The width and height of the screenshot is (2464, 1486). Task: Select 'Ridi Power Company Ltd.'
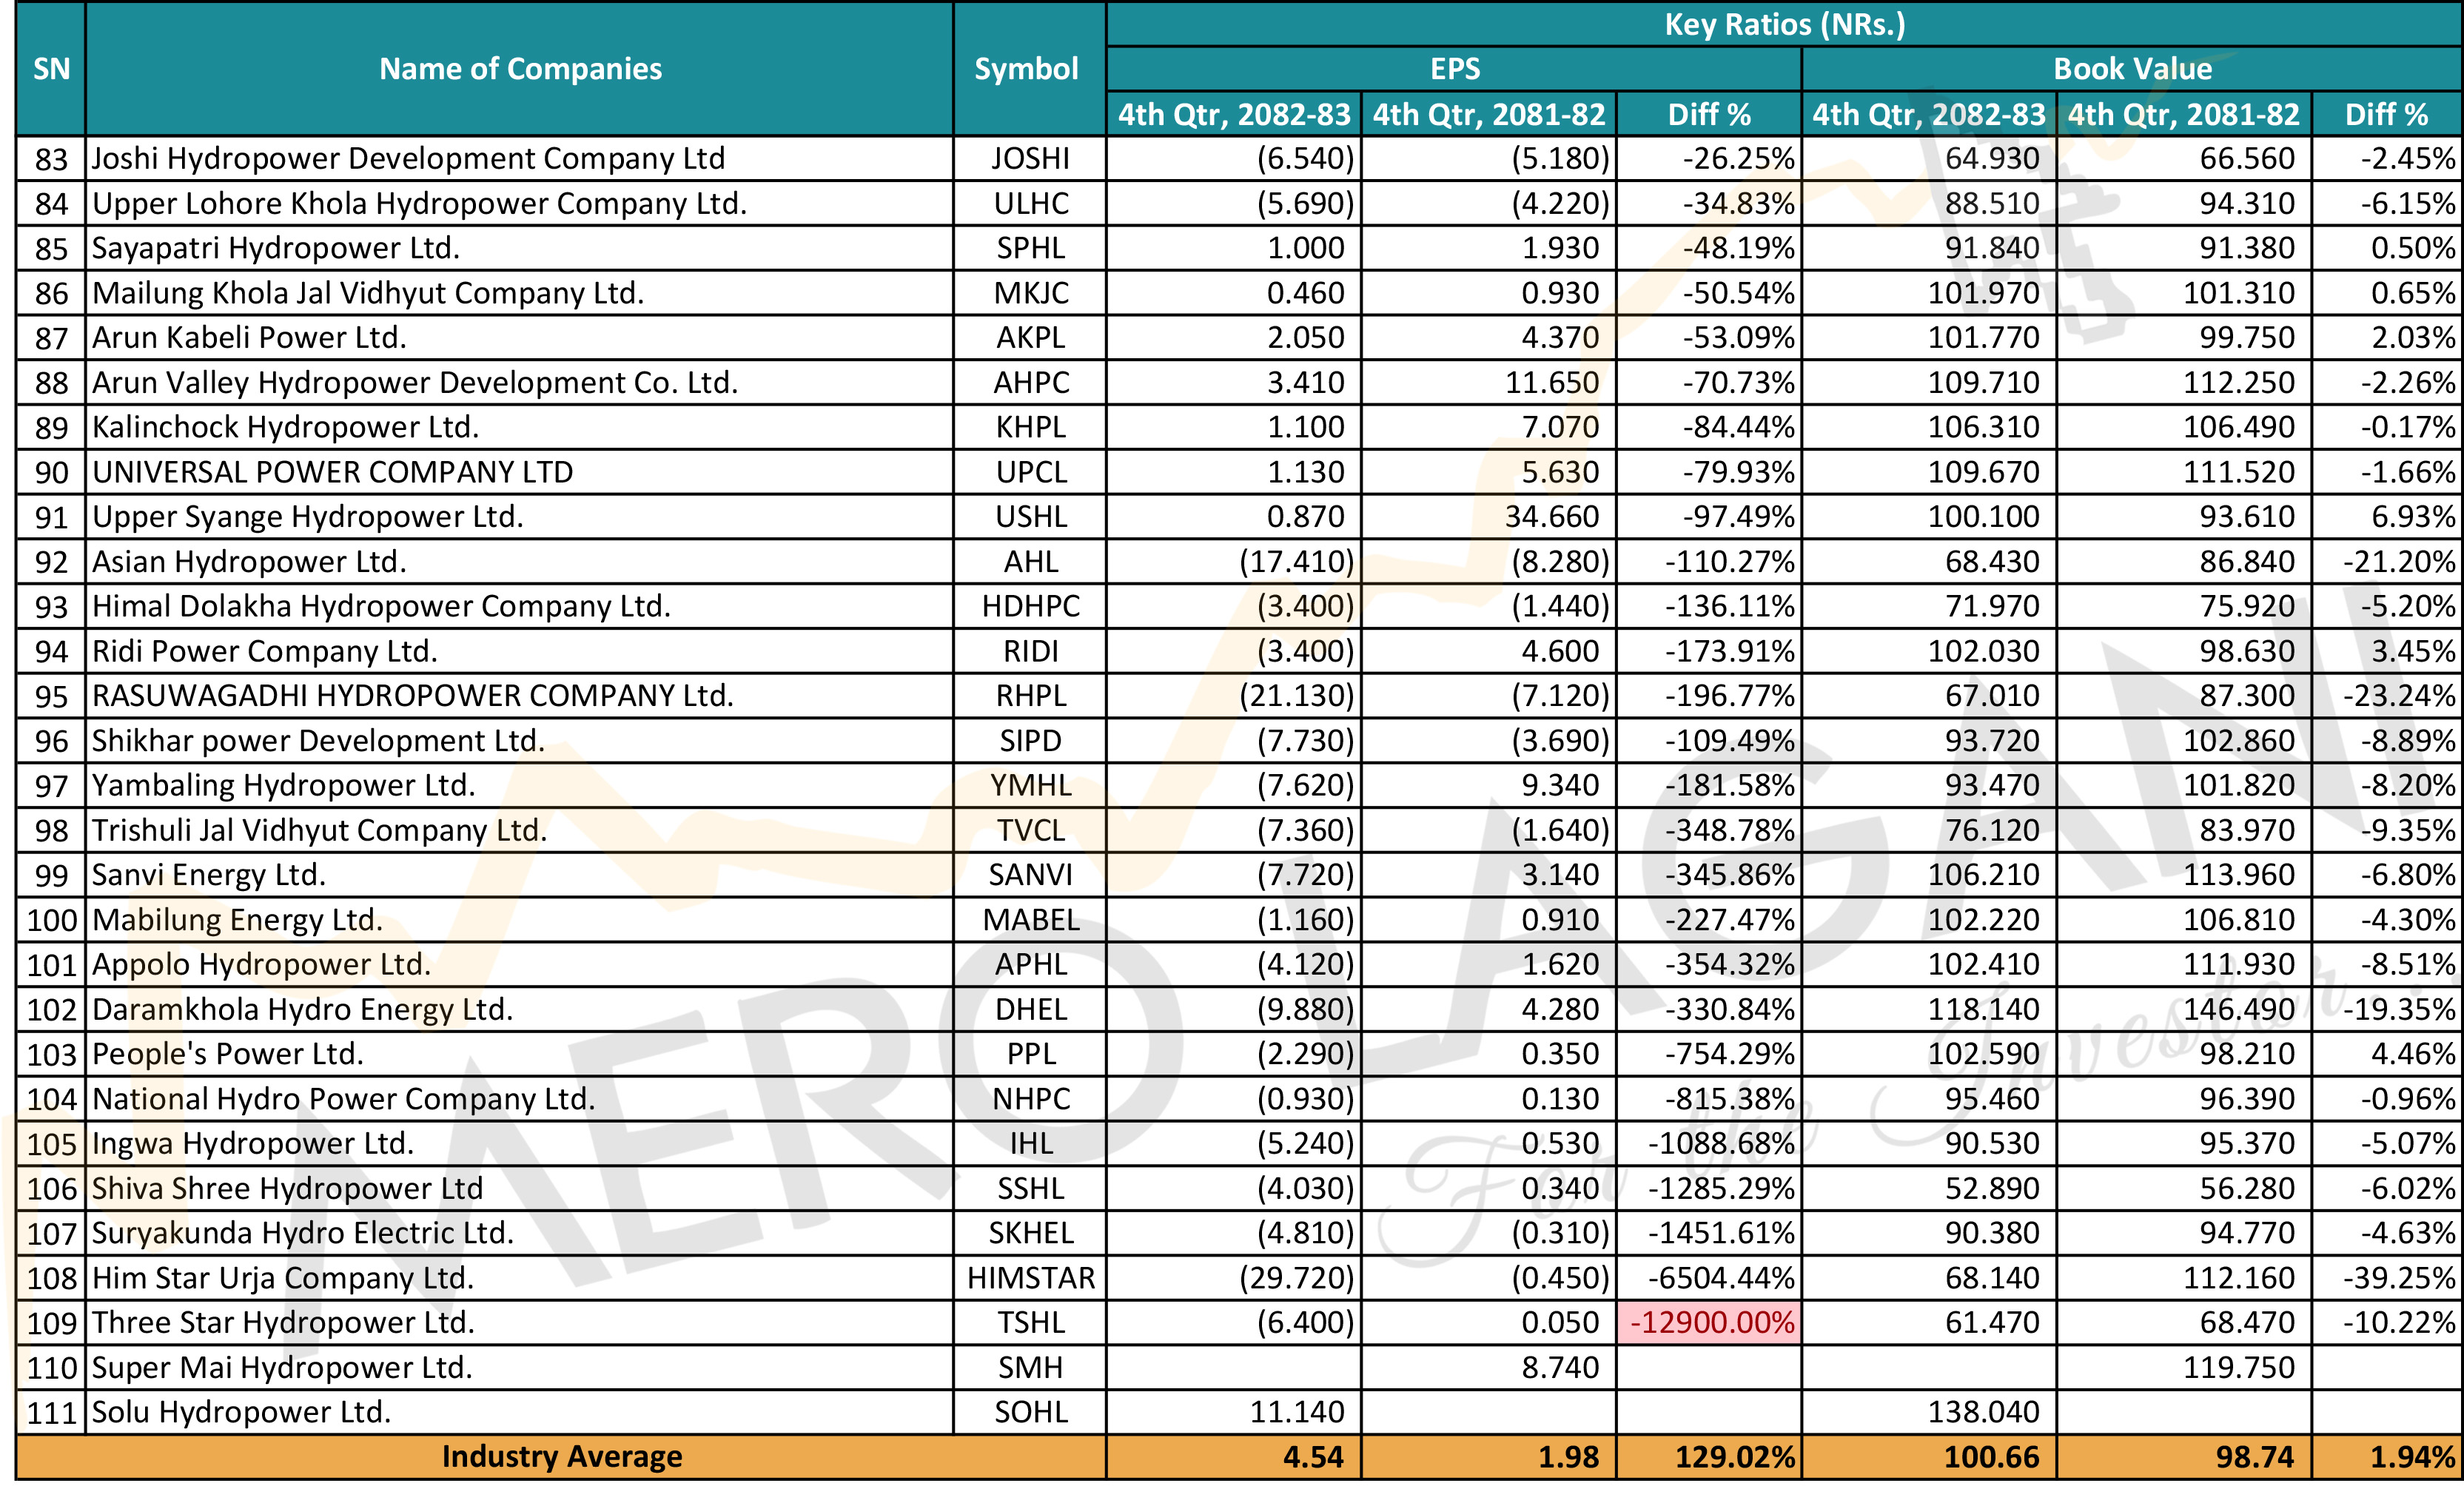[265, 651]
